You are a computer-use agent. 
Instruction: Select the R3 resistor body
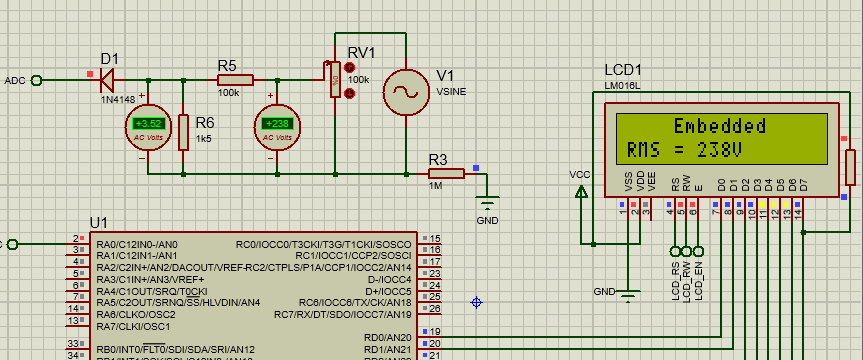point(446,174)
